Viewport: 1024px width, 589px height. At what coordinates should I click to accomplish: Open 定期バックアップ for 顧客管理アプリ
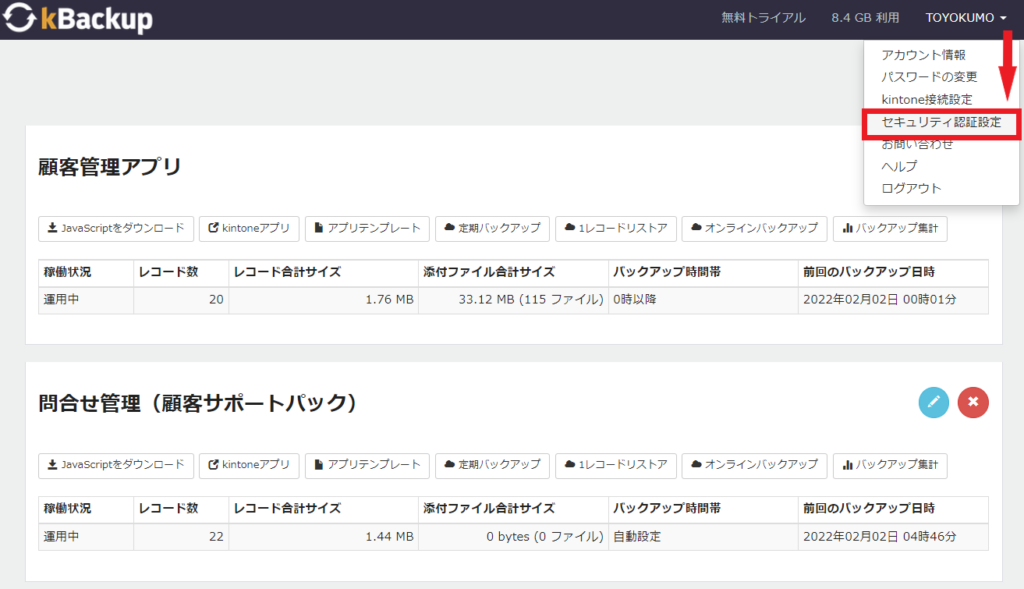(492, 229)
